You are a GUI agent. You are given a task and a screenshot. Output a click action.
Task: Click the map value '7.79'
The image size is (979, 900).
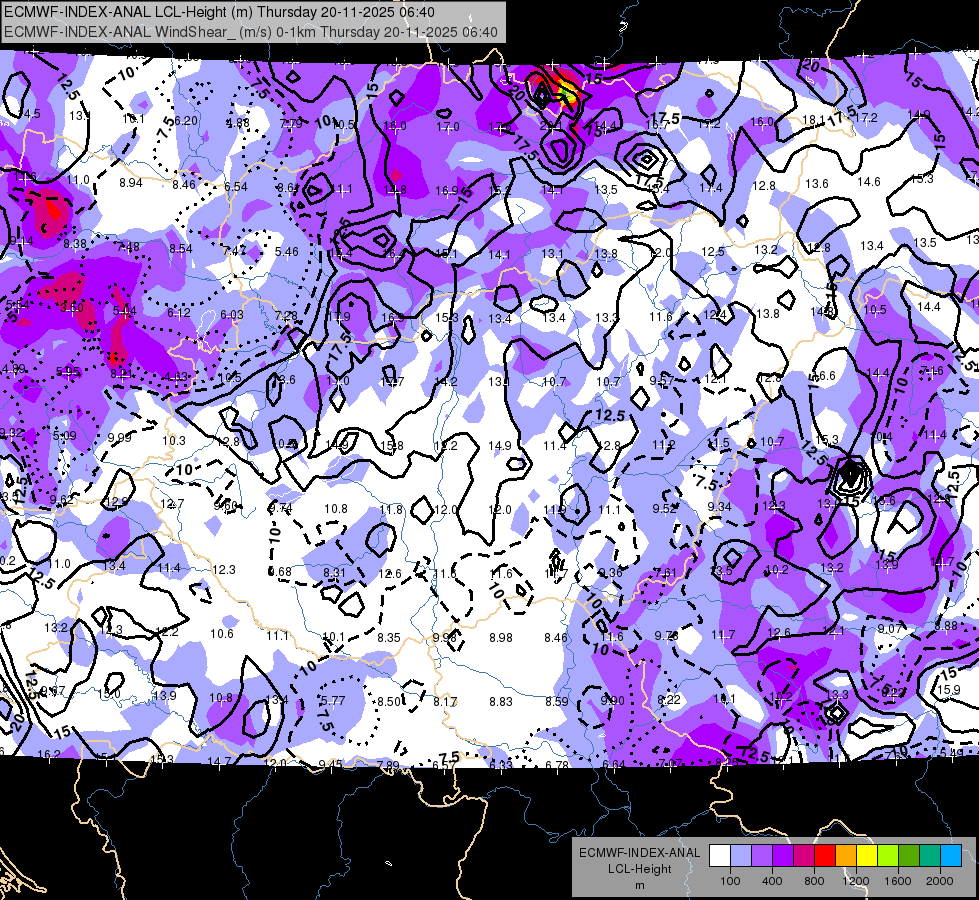[x=291, y=124]
